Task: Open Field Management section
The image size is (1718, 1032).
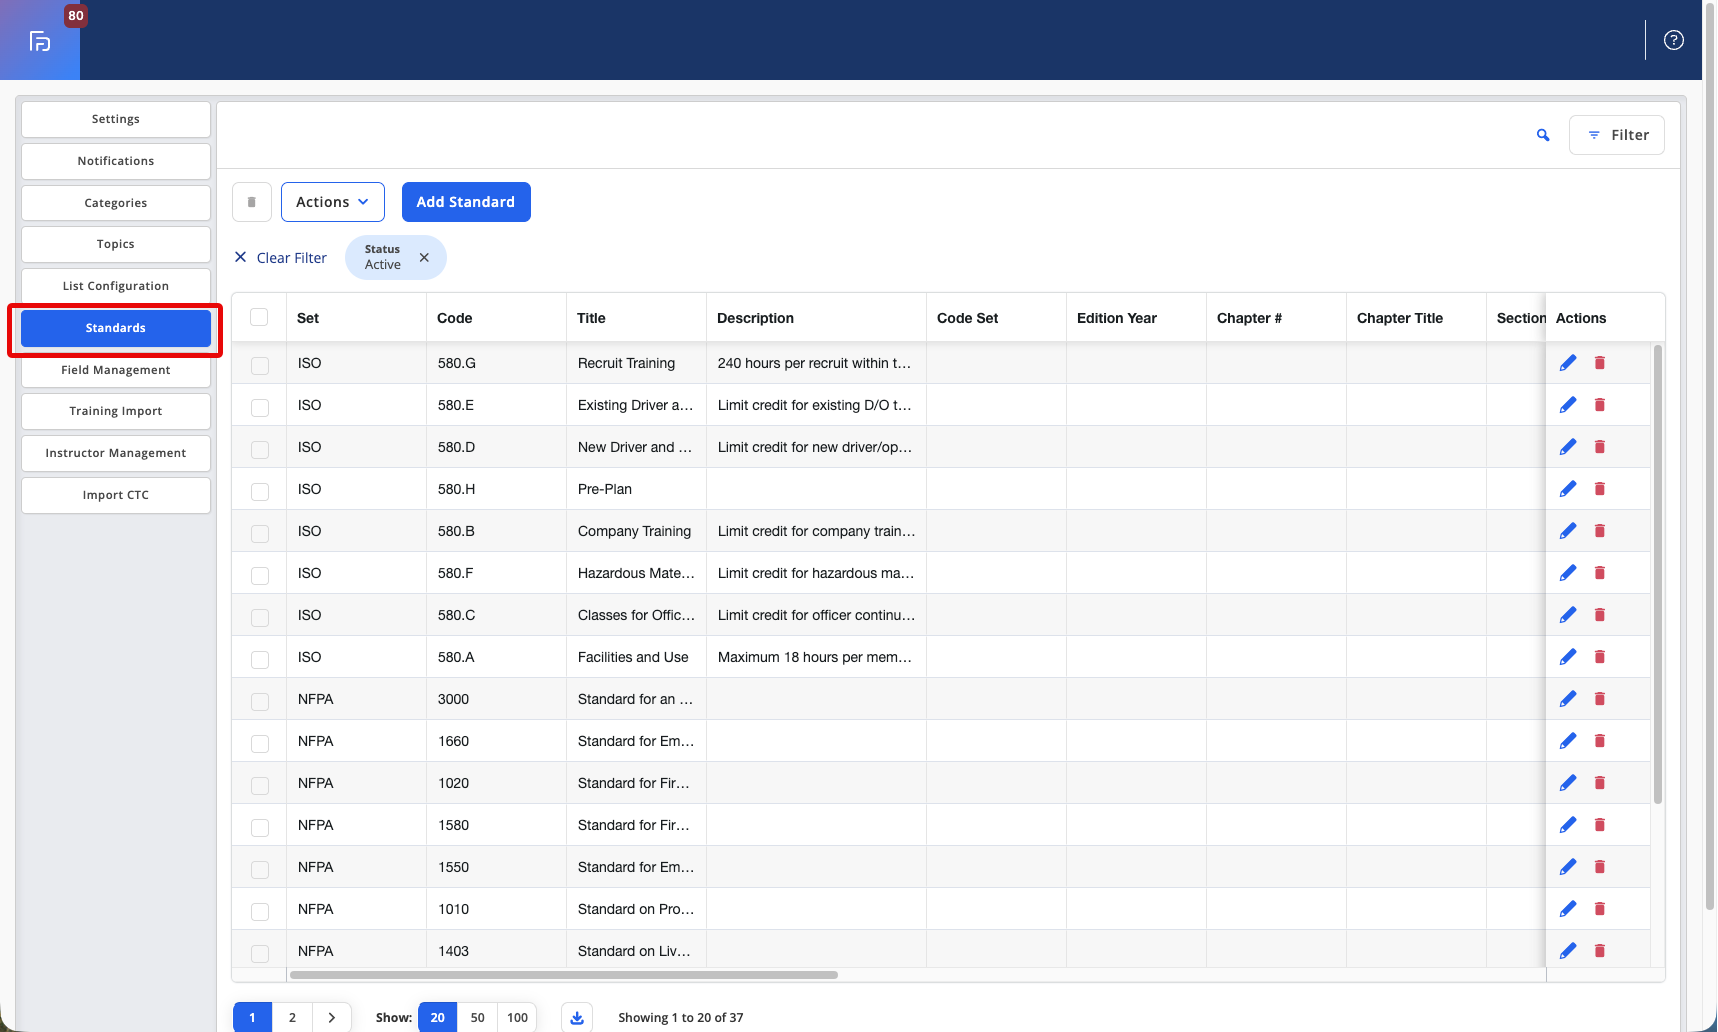Action: [116, 370]
